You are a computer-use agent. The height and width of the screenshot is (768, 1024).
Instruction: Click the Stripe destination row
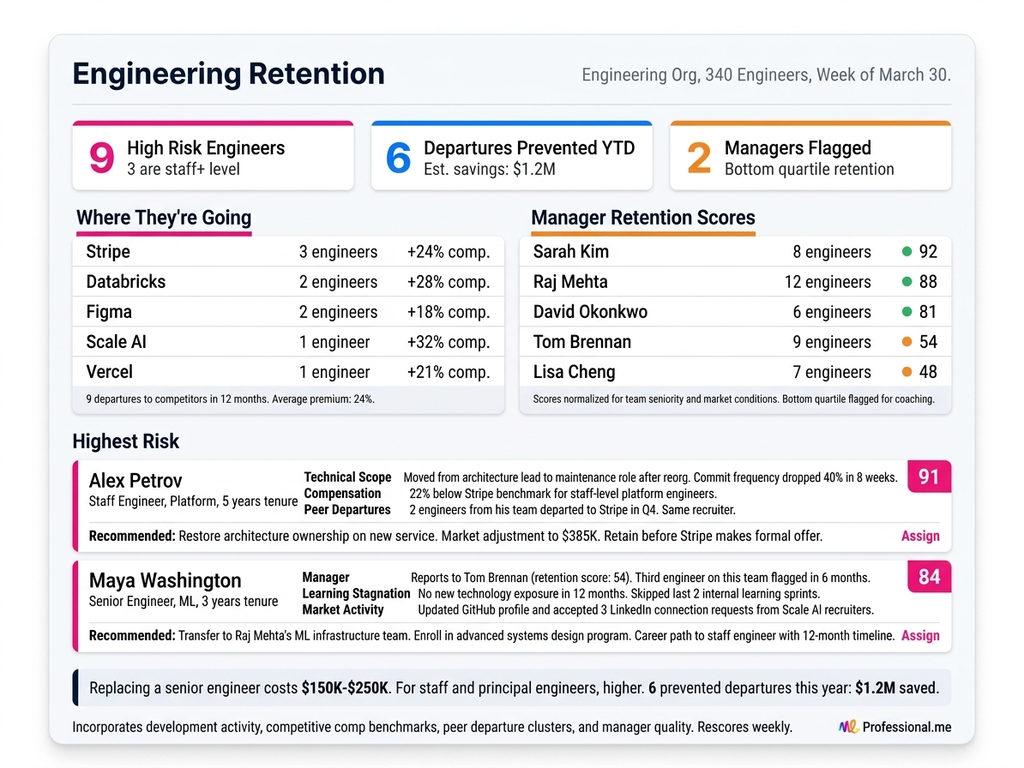[x=288, y=252]
